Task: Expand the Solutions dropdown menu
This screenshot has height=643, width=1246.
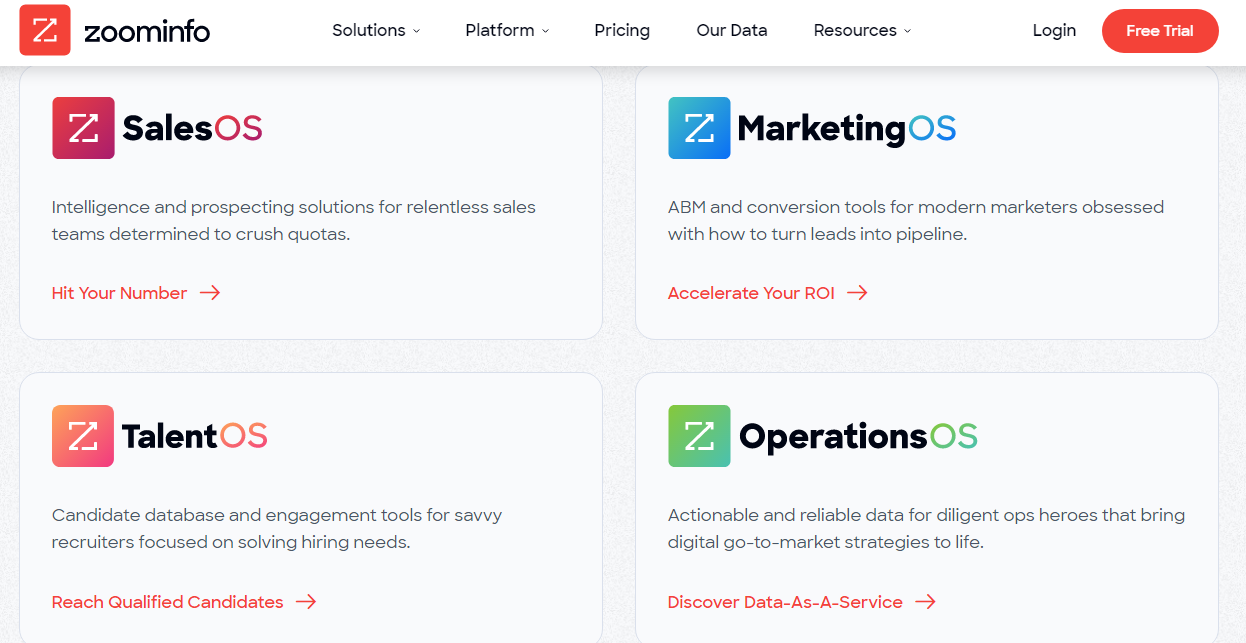Action: [x=376, y=30]
